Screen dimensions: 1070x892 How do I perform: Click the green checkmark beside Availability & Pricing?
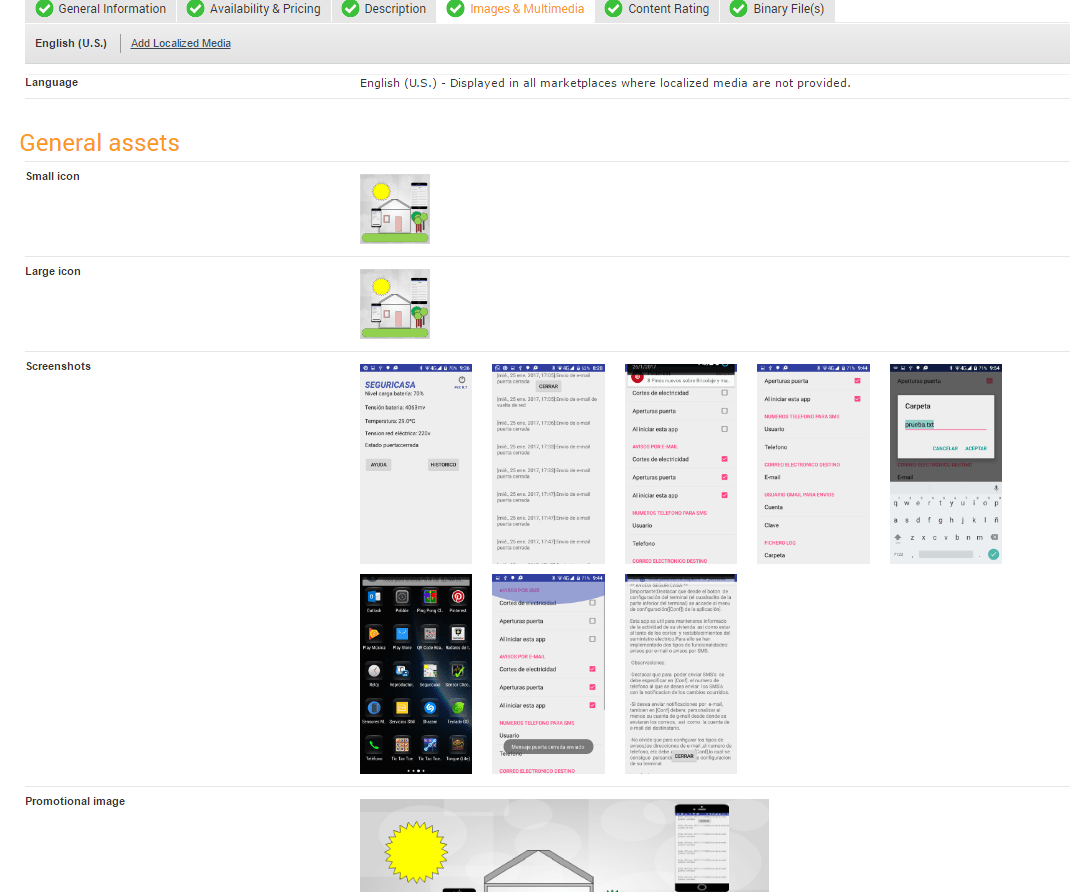coord(196,9)
